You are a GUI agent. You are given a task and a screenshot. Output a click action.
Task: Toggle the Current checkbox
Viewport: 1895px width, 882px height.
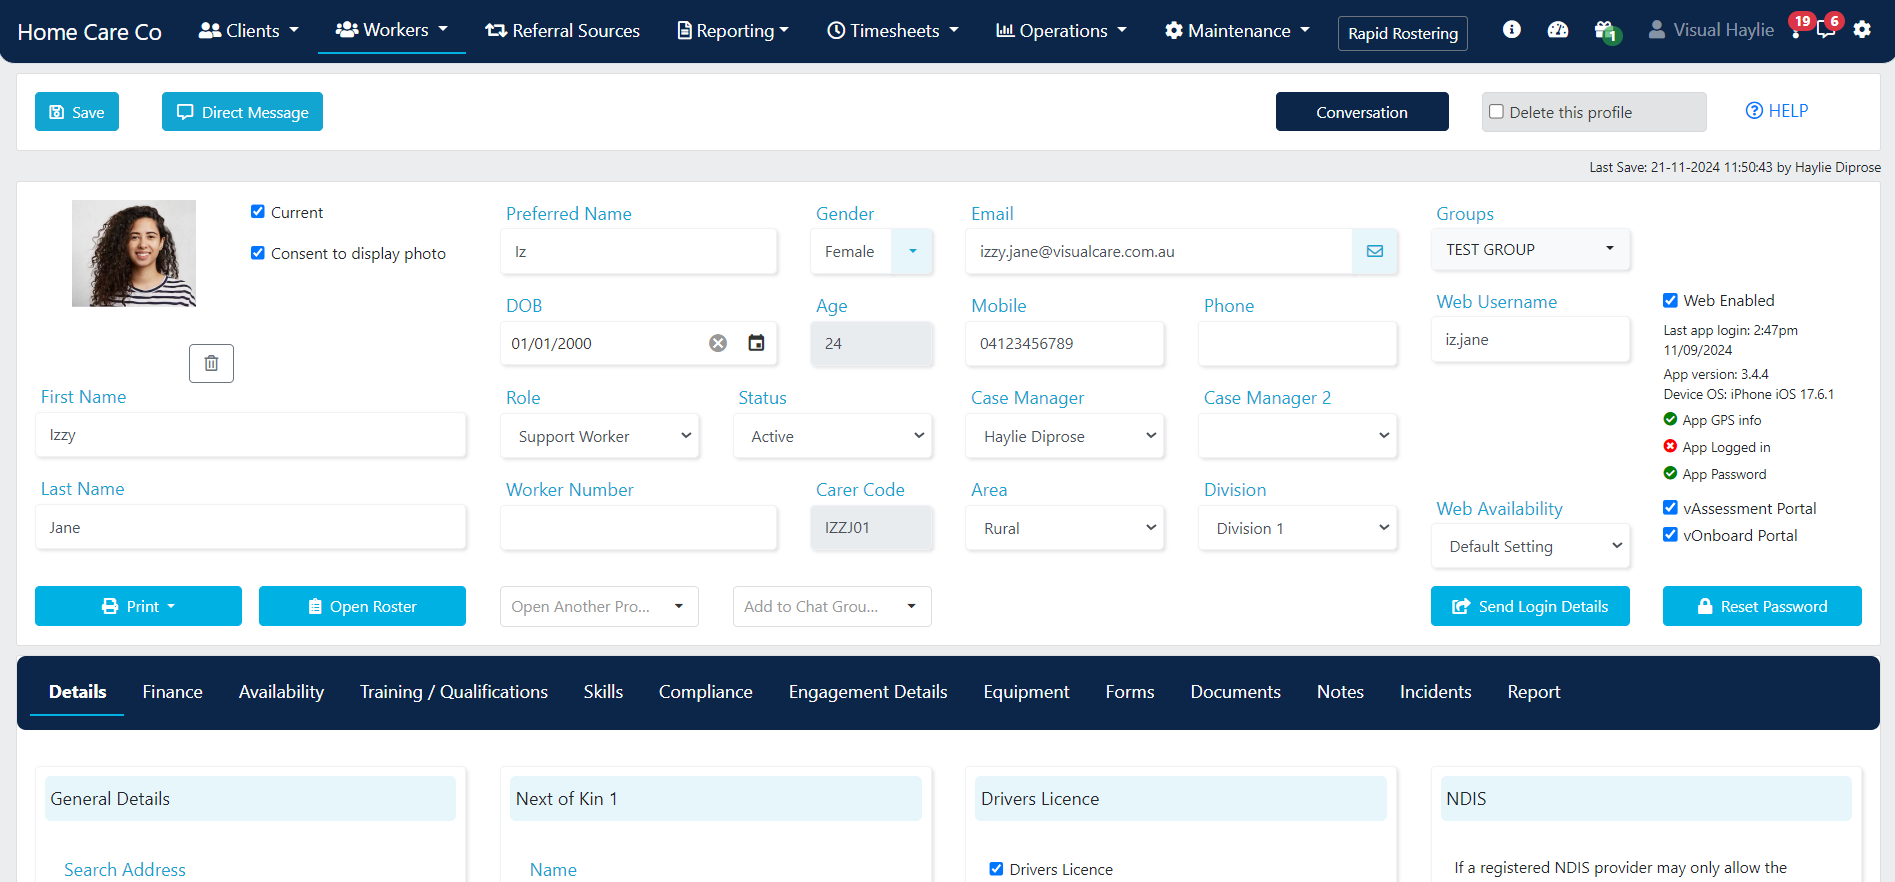pyautogui.click(x=258, y=211)
